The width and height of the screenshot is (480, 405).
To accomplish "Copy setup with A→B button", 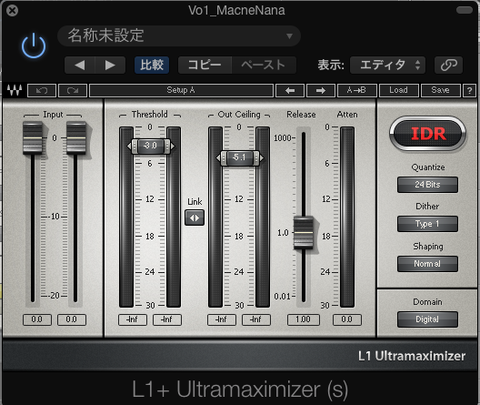I will click(357, 90).
